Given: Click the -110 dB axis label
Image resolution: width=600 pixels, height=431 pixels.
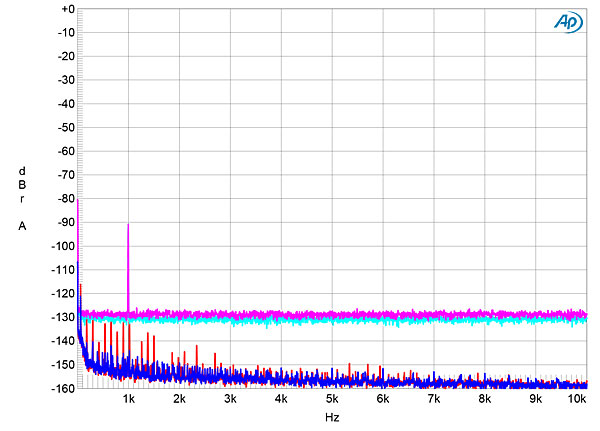Looking at the screenshot, I should point(63,270).
